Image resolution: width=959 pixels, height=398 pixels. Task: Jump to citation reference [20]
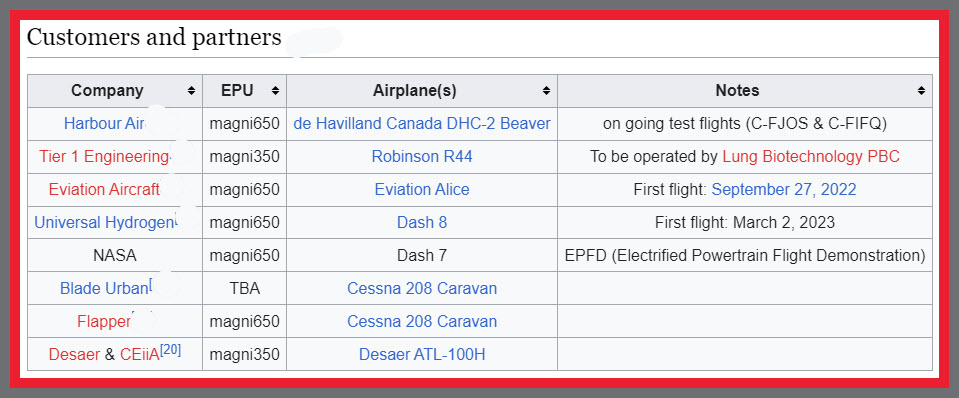[x=171, y=350]
